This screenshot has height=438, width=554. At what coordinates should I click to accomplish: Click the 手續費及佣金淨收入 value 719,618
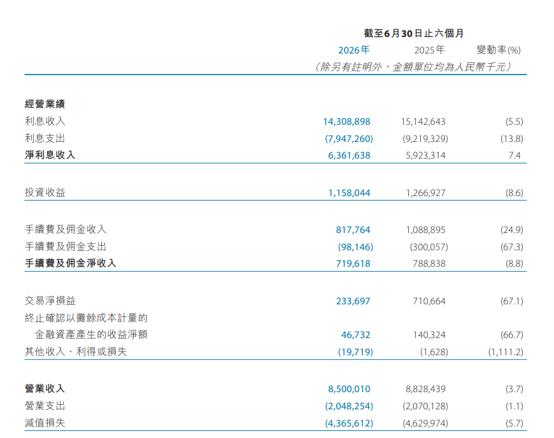[x=353, y=264]
